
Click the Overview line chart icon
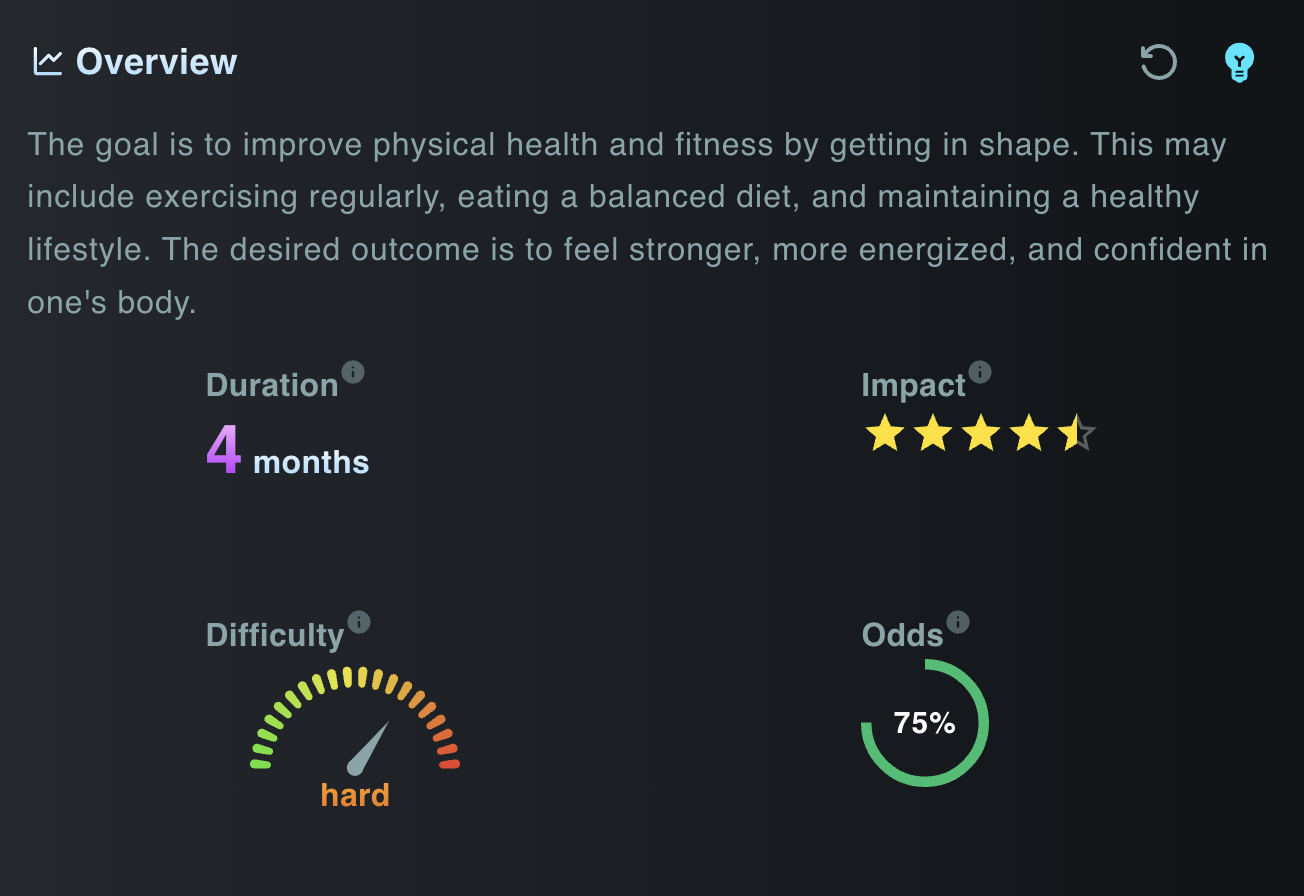[47, 62]
